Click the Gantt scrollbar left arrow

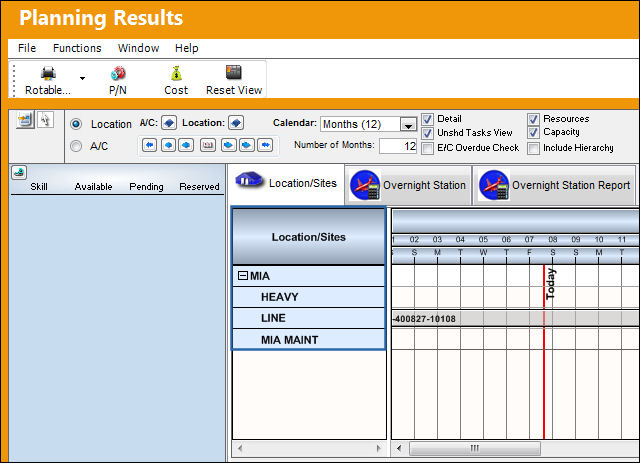click(x=399, y=448)
